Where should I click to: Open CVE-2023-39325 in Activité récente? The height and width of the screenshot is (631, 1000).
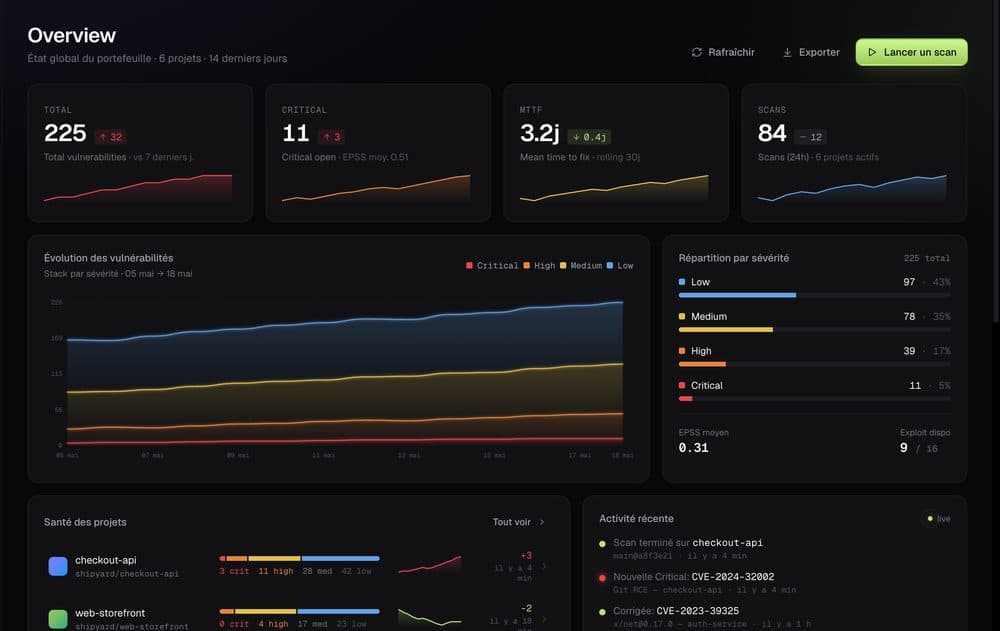click(x=698, y=611)
